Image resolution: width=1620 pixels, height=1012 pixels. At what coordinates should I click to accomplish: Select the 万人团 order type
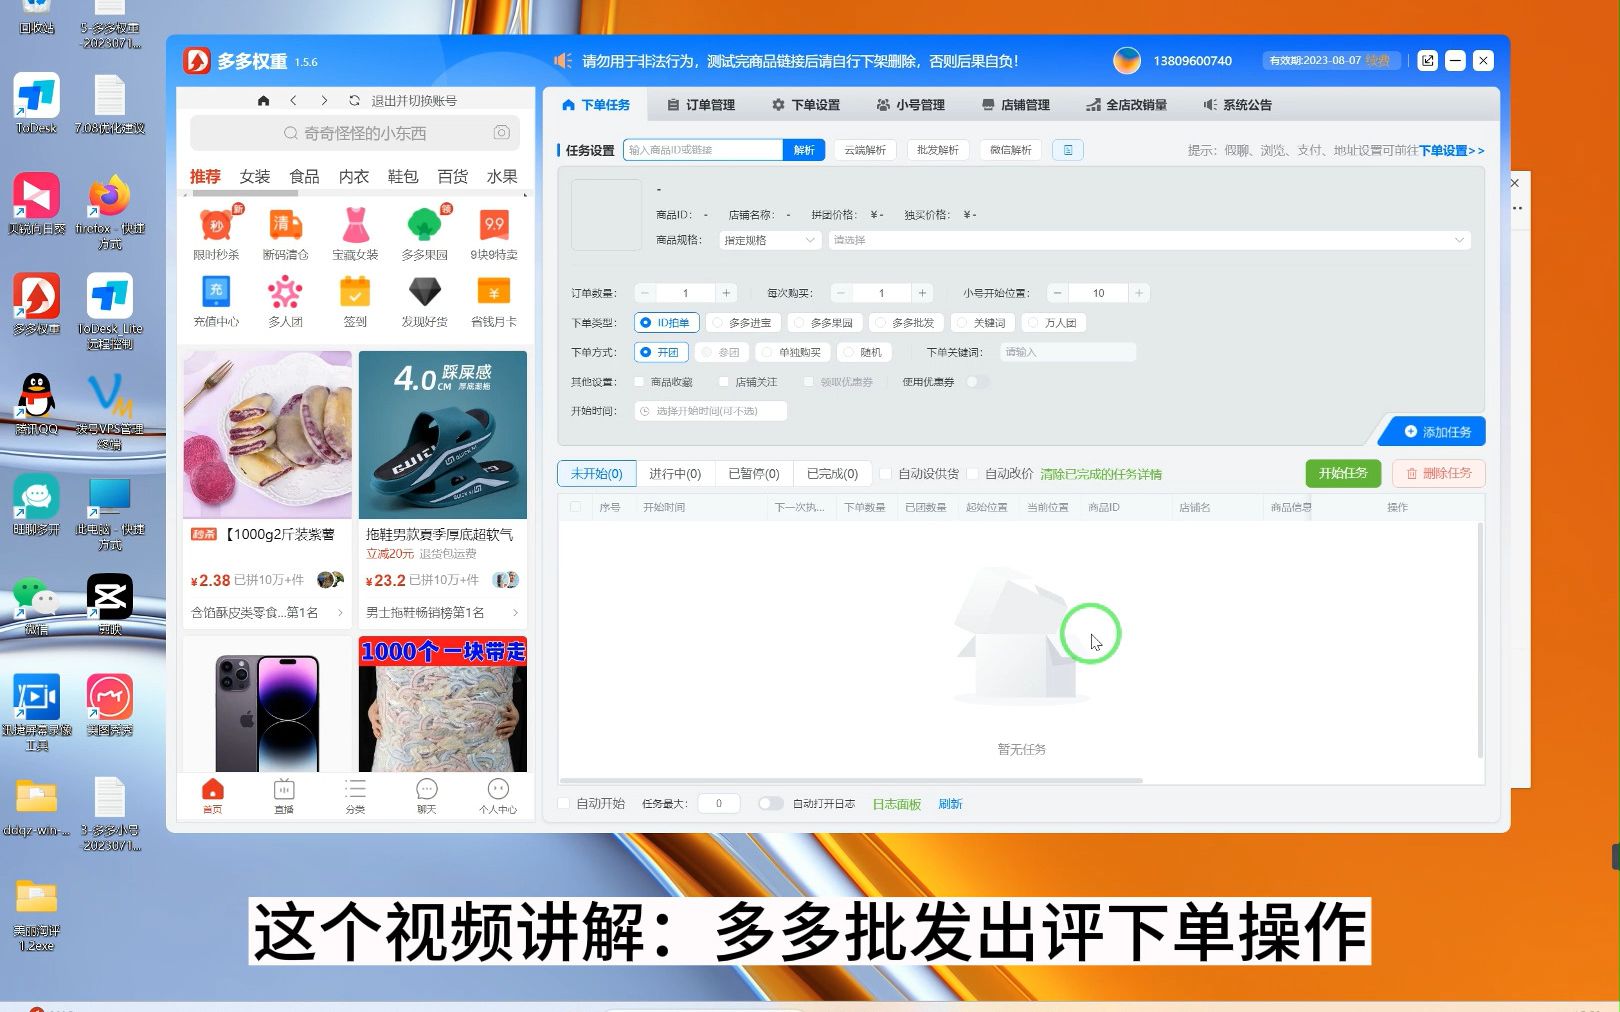pyautogui.click(x=1053, y=323)
